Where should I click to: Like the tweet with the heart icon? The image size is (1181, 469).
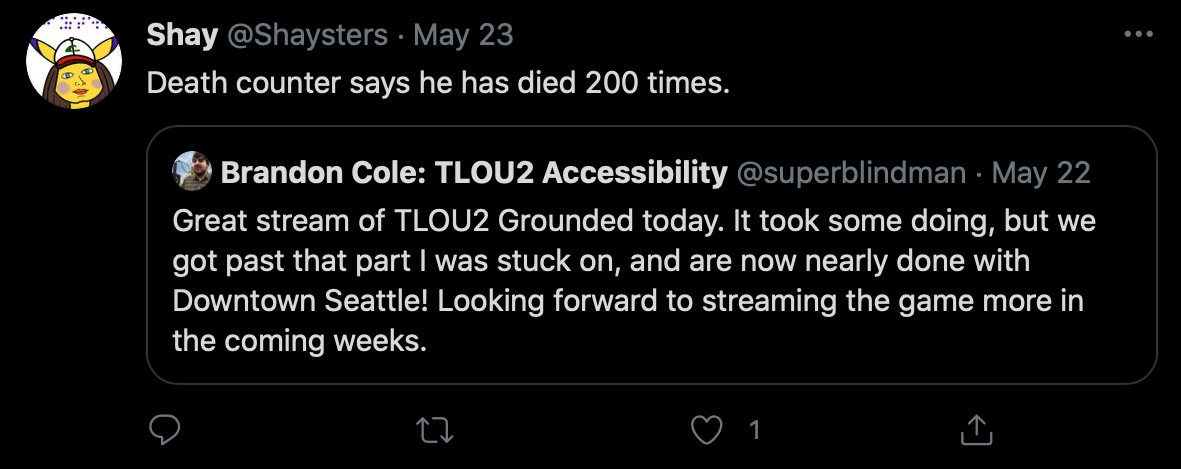(706, 430)
